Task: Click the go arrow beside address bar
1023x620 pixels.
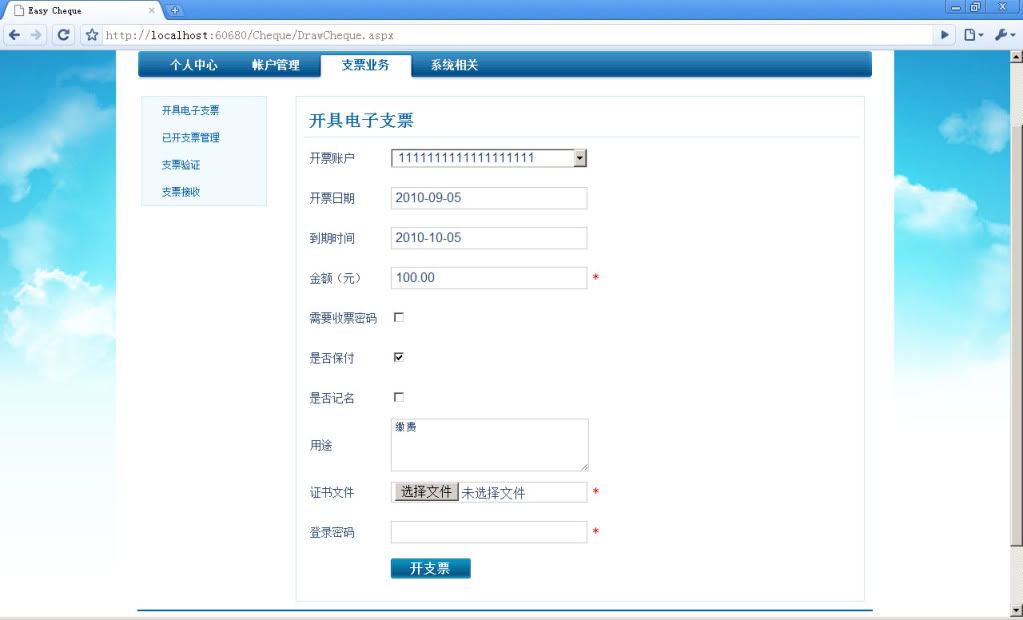Action: click(x=945, y=35)
